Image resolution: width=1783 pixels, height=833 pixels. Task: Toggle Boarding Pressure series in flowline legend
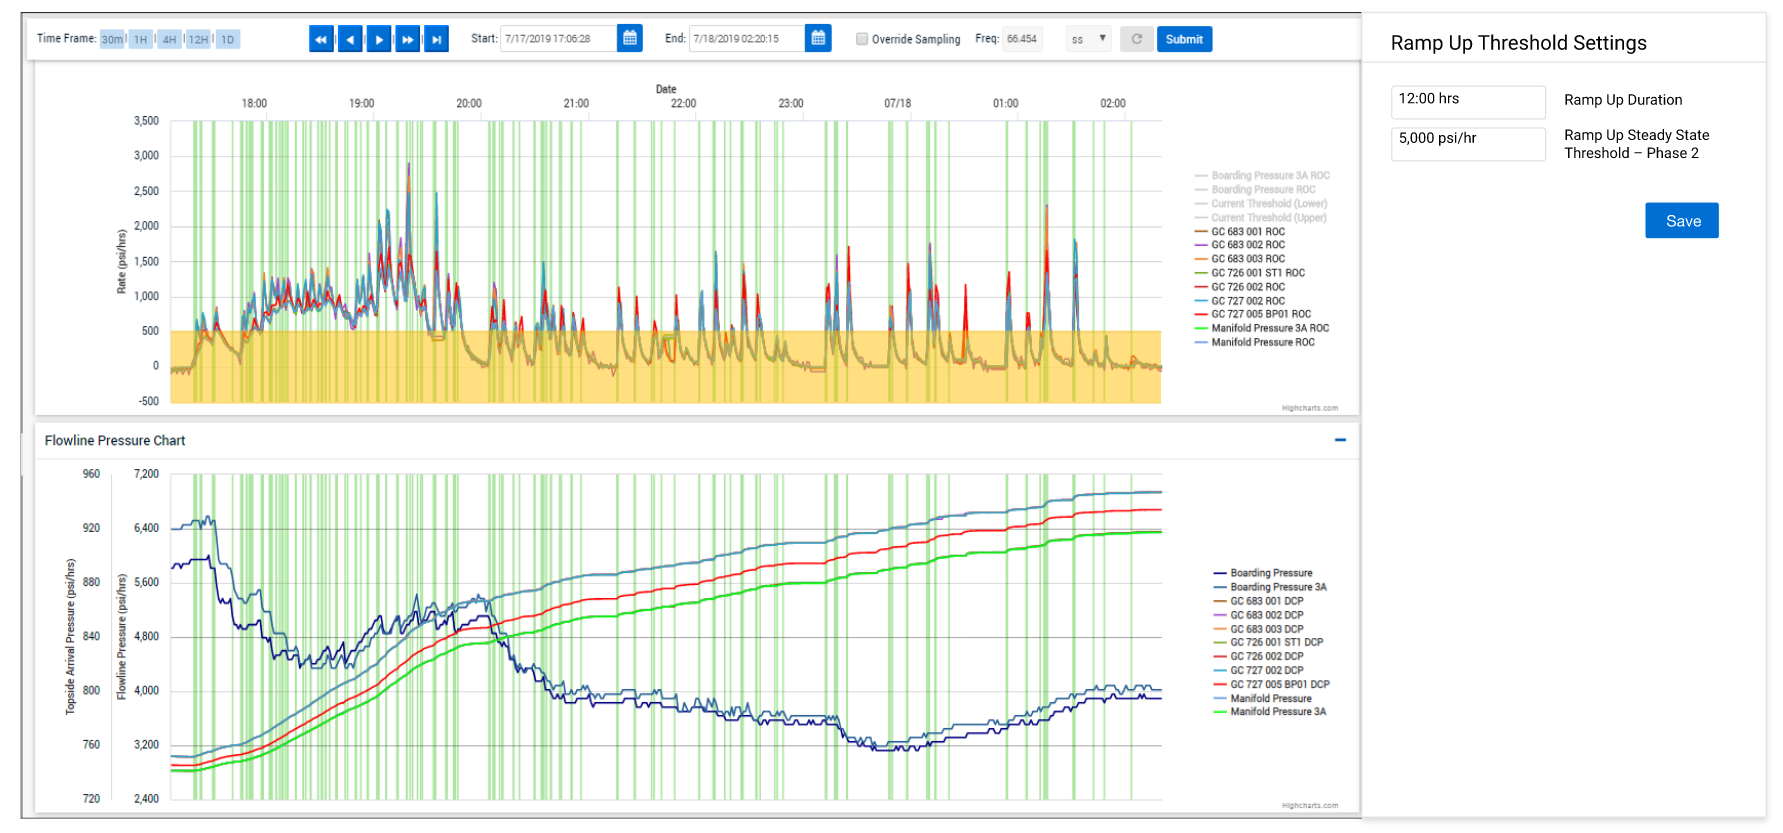pos(1263,574)
